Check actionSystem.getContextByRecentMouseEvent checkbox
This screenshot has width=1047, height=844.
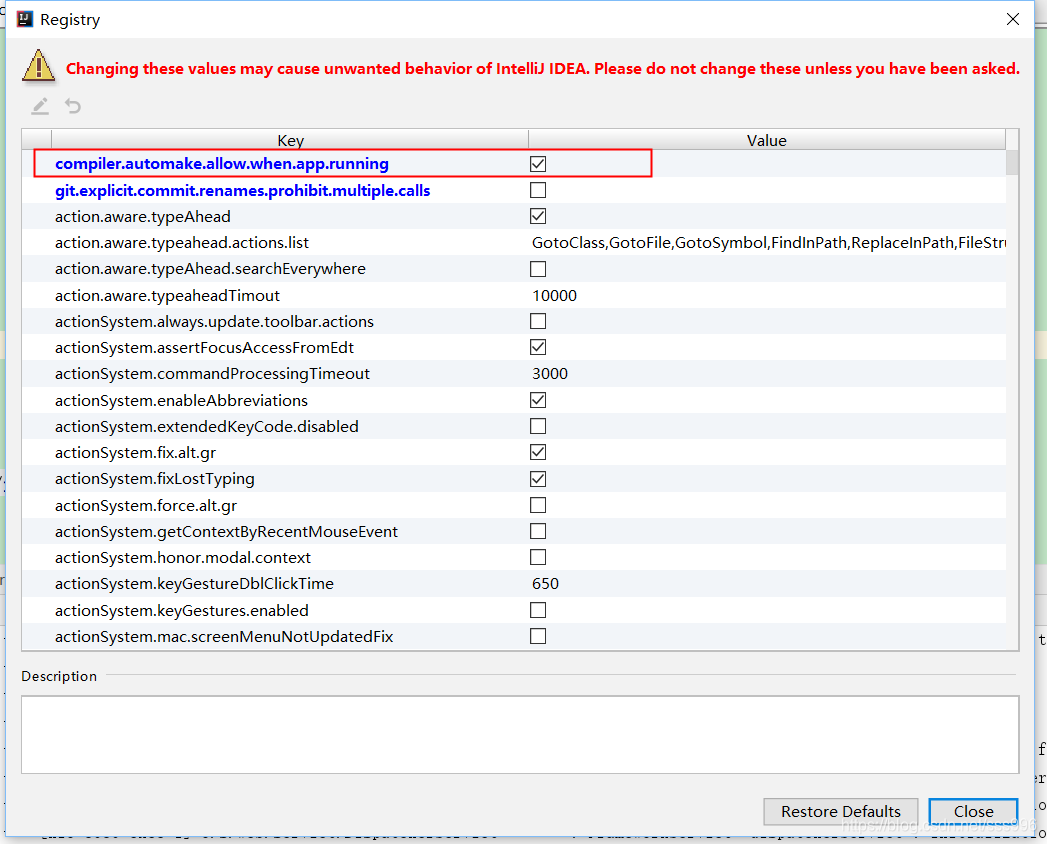point(538,532)
